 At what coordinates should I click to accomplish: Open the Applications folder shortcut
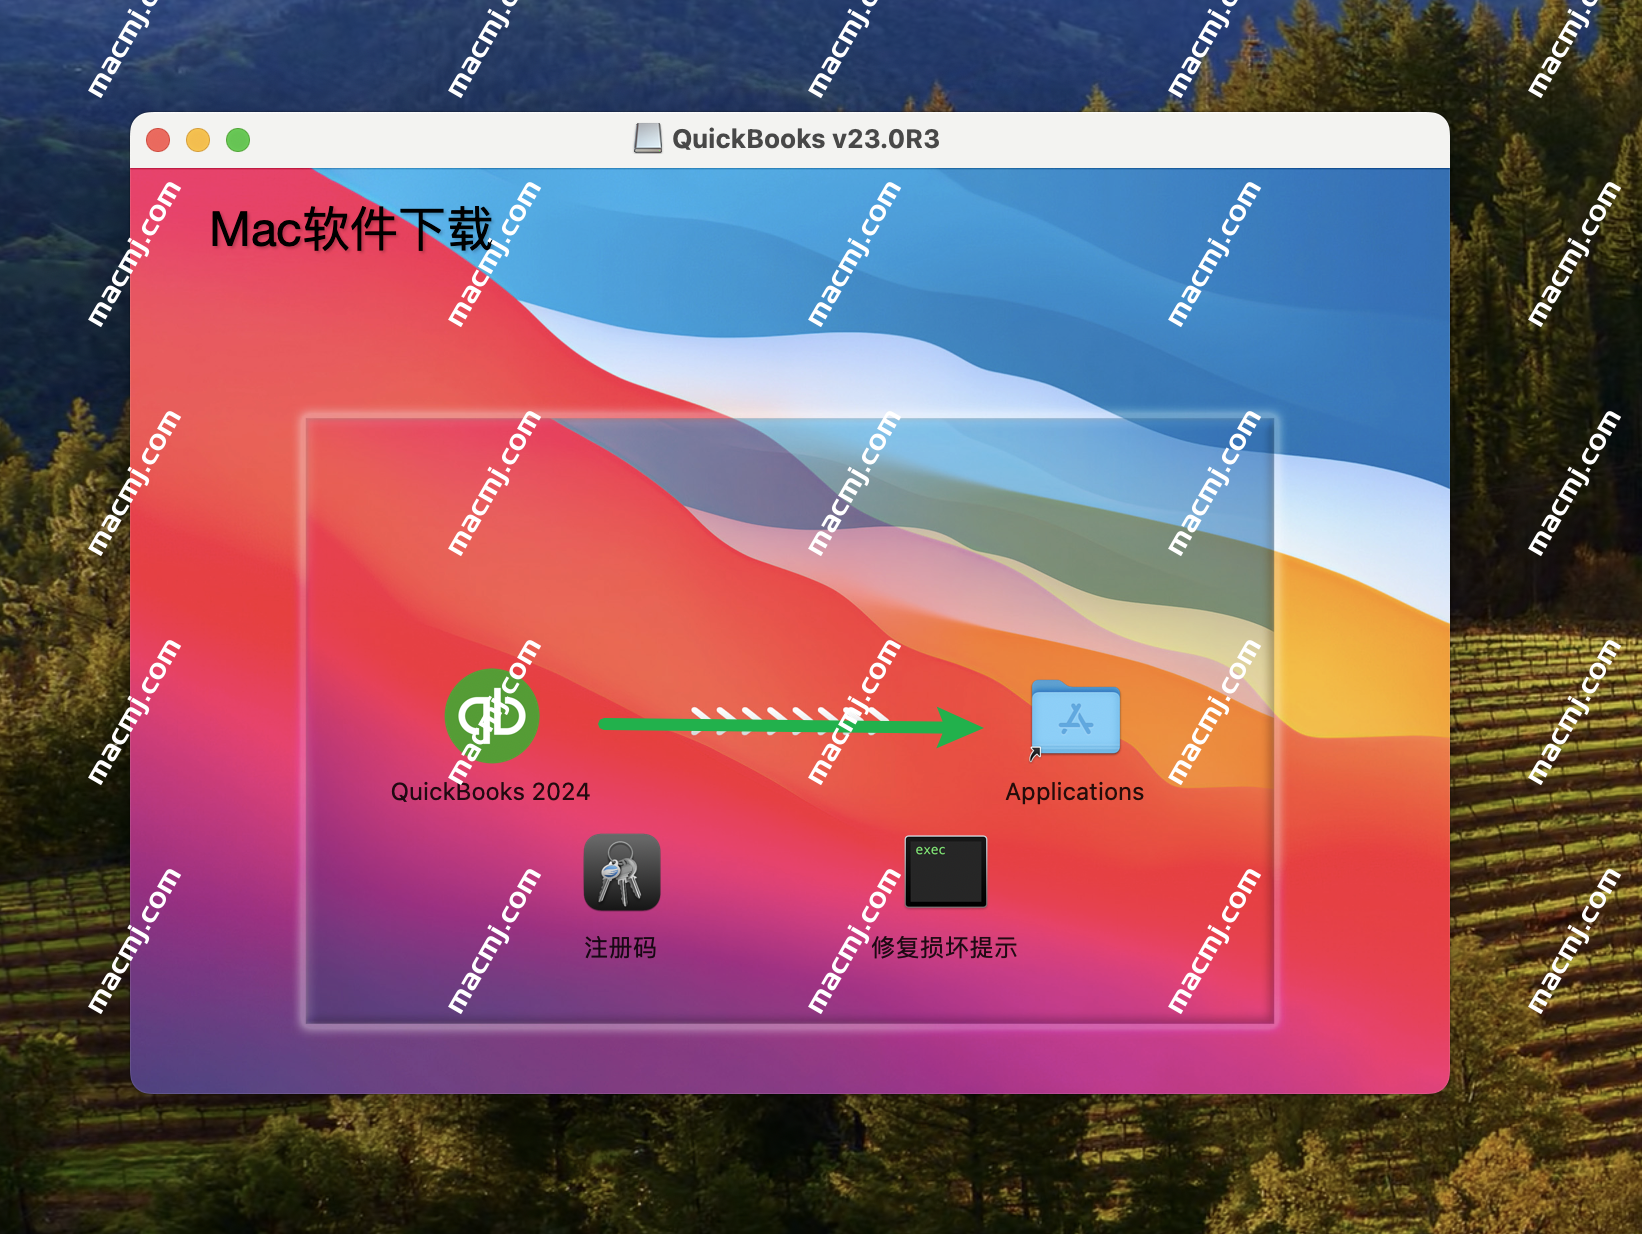[x=1075, y=718]
